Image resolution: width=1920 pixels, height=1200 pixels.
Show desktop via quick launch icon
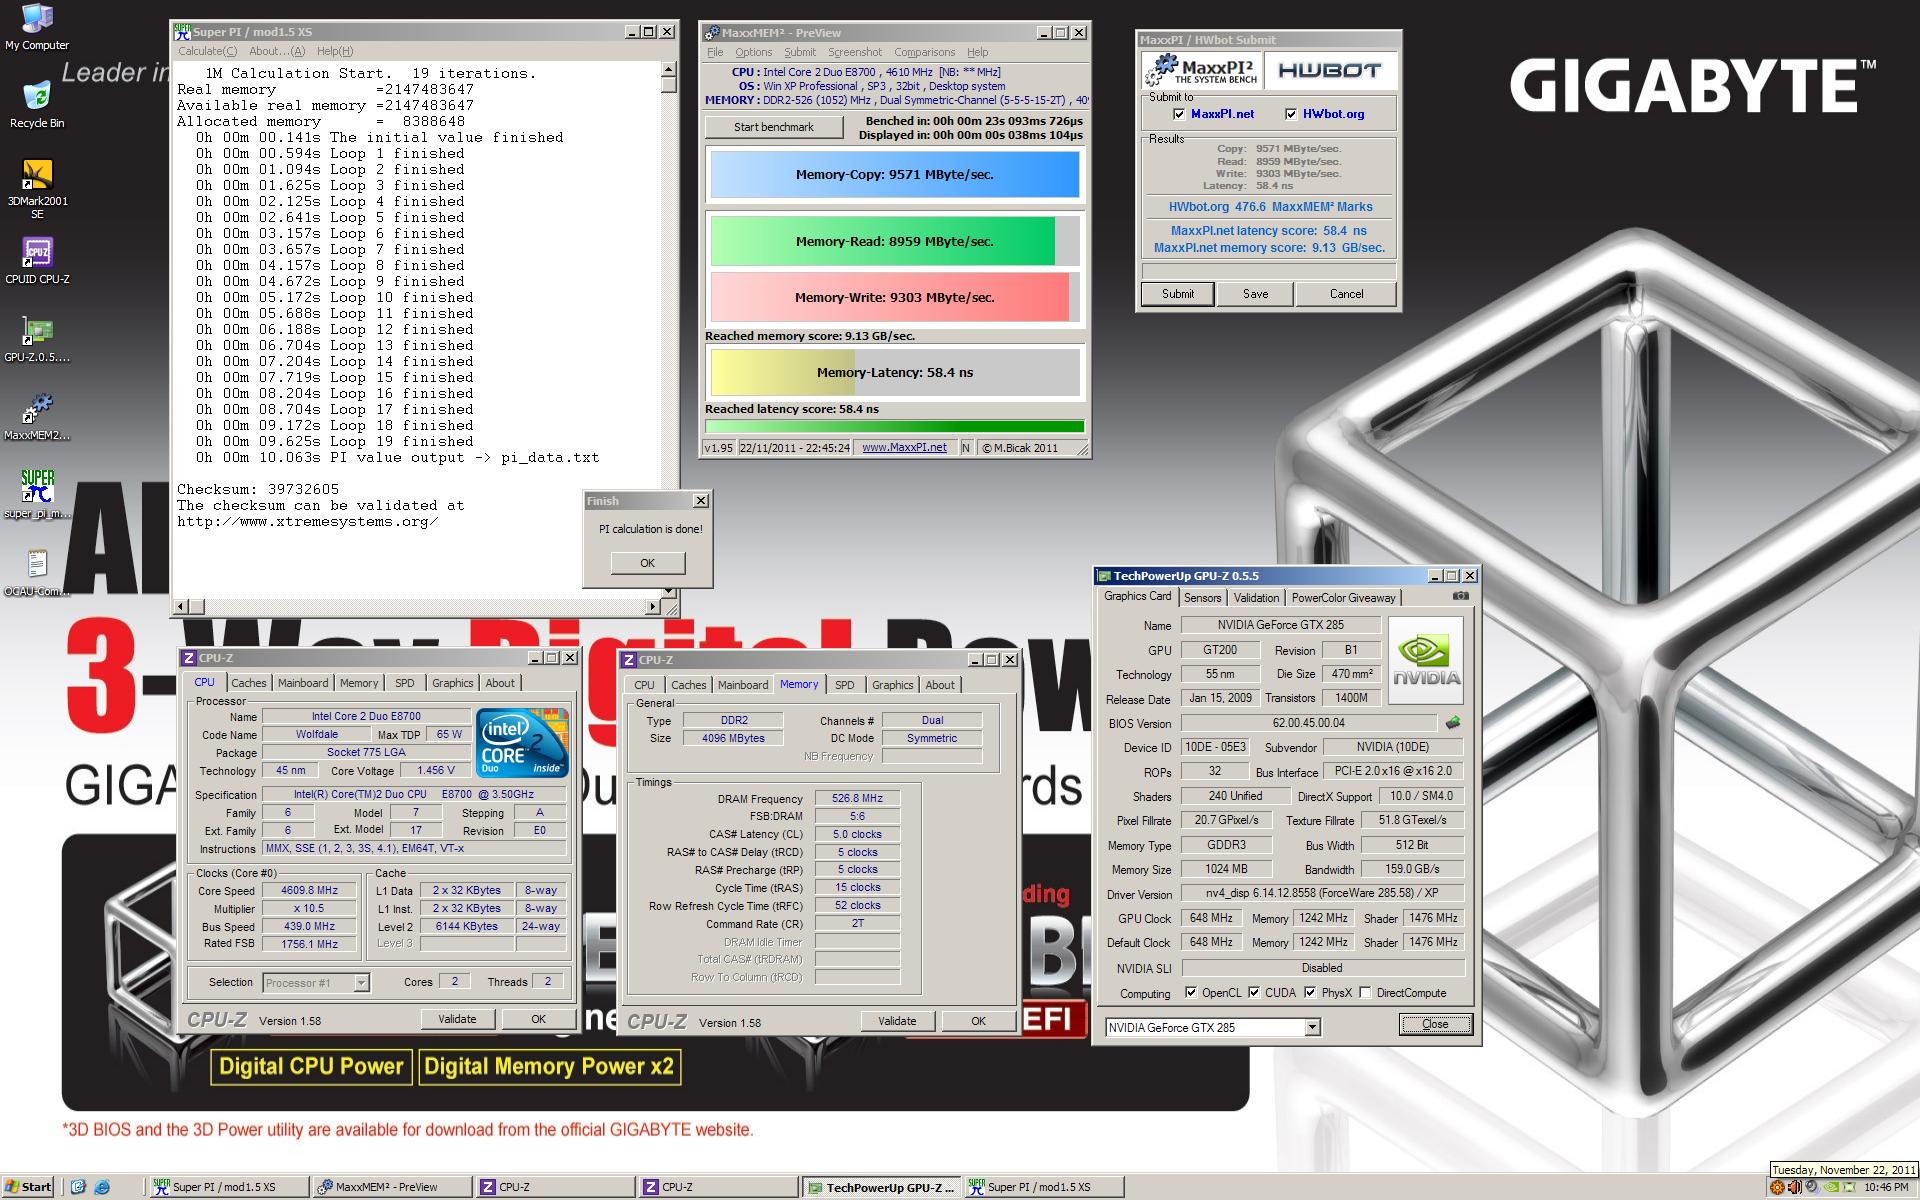(79, 1187)
